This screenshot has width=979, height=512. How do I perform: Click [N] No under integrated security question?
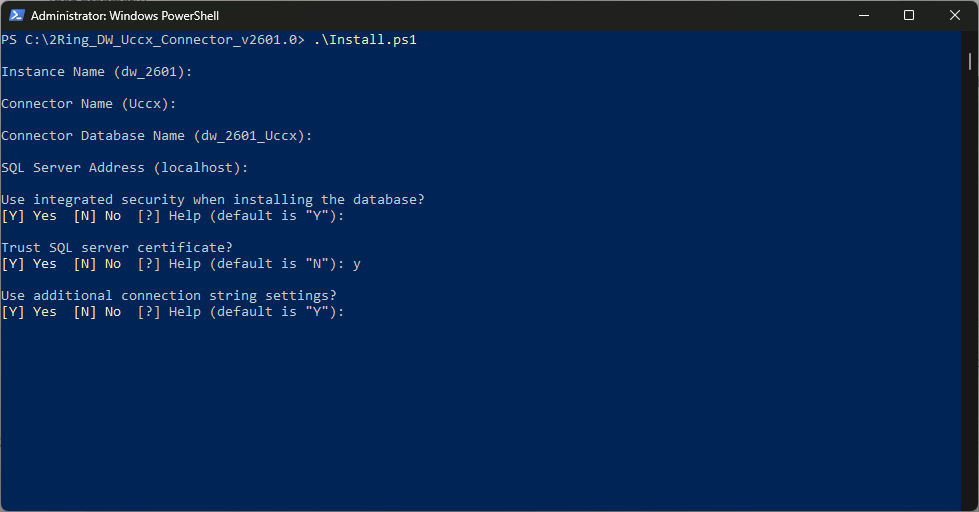97,216
